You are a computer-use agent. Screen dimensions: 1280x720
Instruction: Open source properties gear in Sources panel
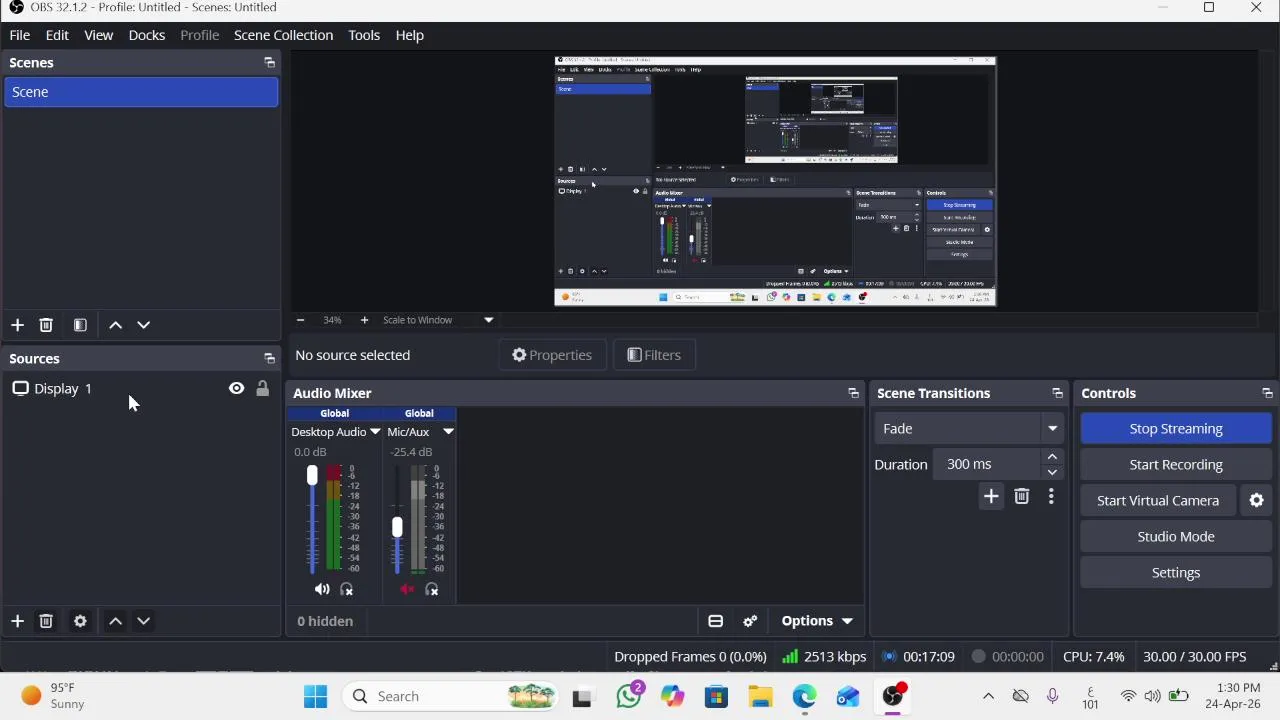(x=80, y=621)
